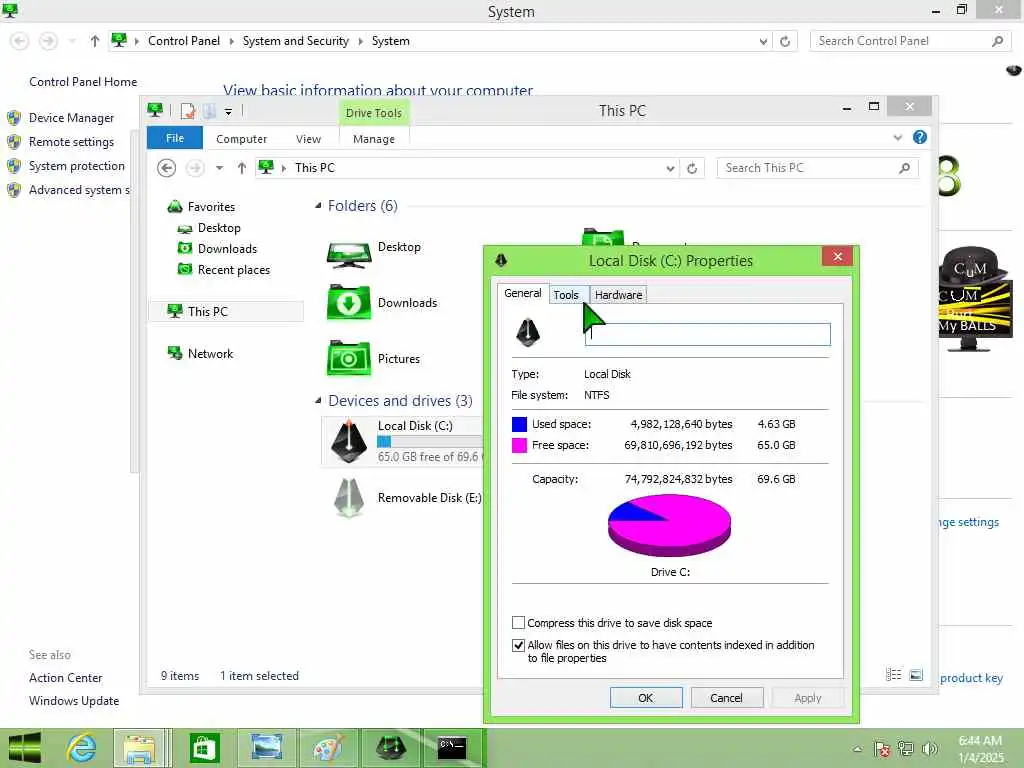Open the Command Prompt taskbar icon
1024x768 pixels.
452,748
